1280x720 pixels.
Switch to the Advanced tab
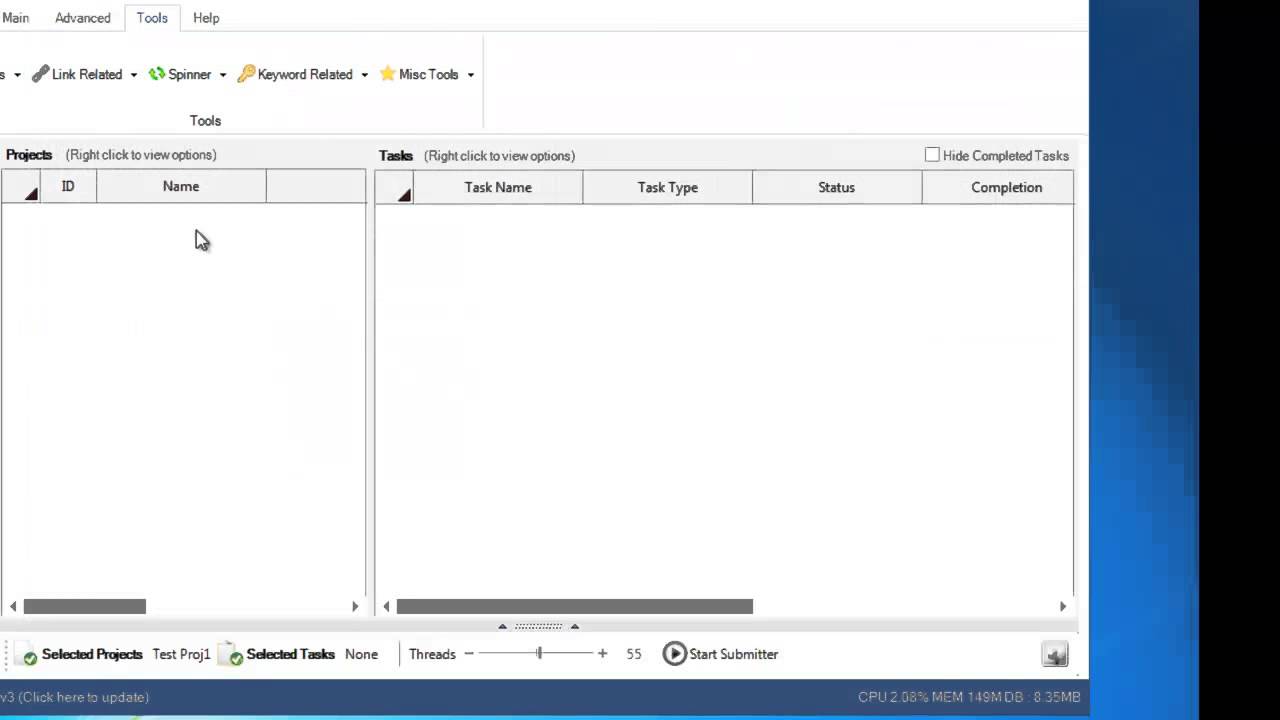tap(83, 18)
